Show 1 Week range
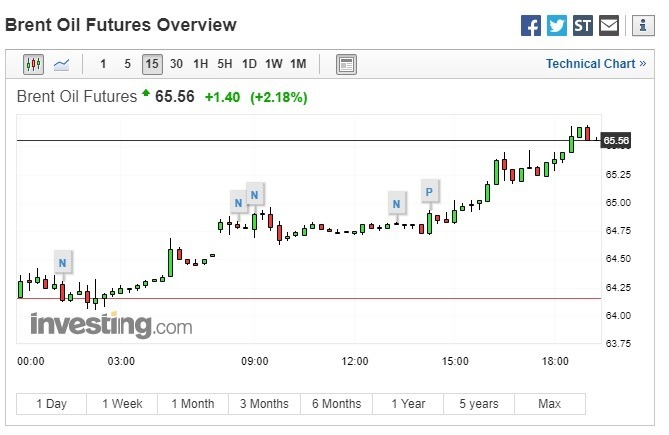Viewport: 669px width, 435px height. click(122, 404)
